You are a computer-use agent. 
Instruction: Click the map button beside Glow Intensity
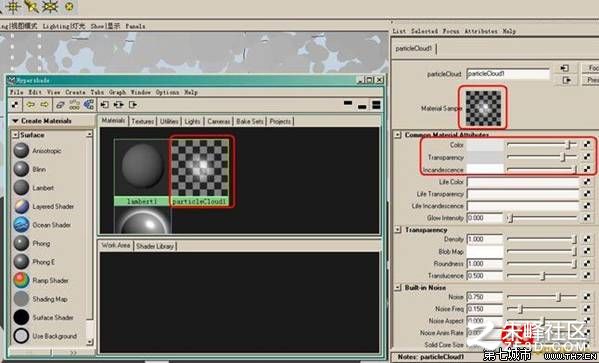pos(587,218)
